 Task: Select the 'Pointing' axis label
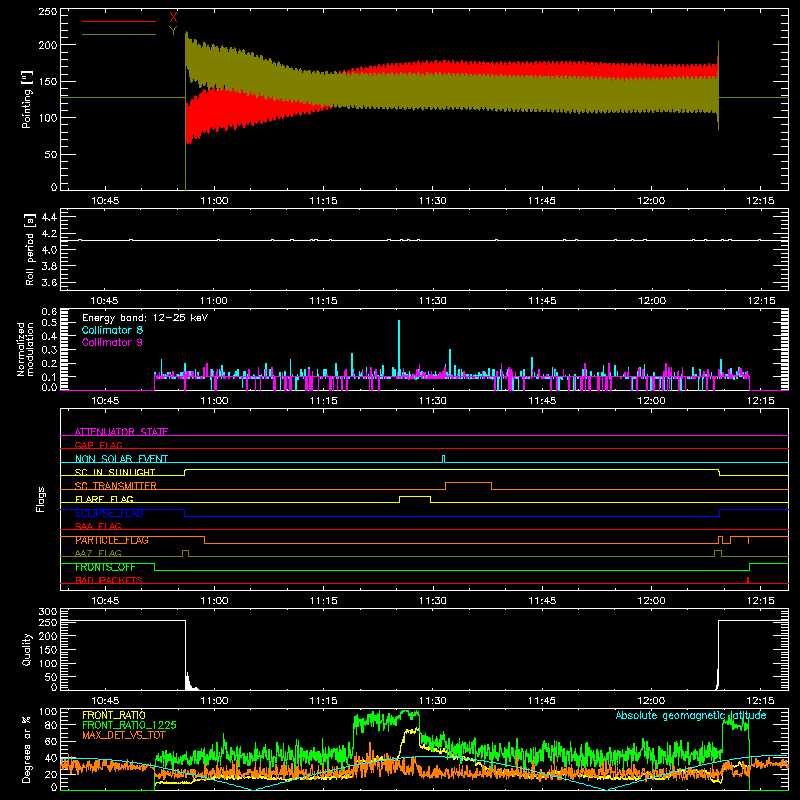click(x=27, y=99)
